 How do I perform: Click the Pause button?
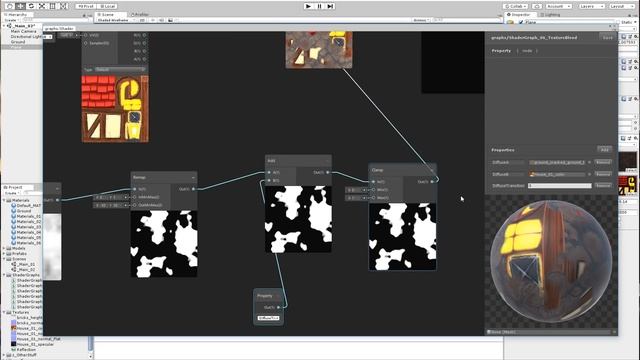[x=320, y=6]
